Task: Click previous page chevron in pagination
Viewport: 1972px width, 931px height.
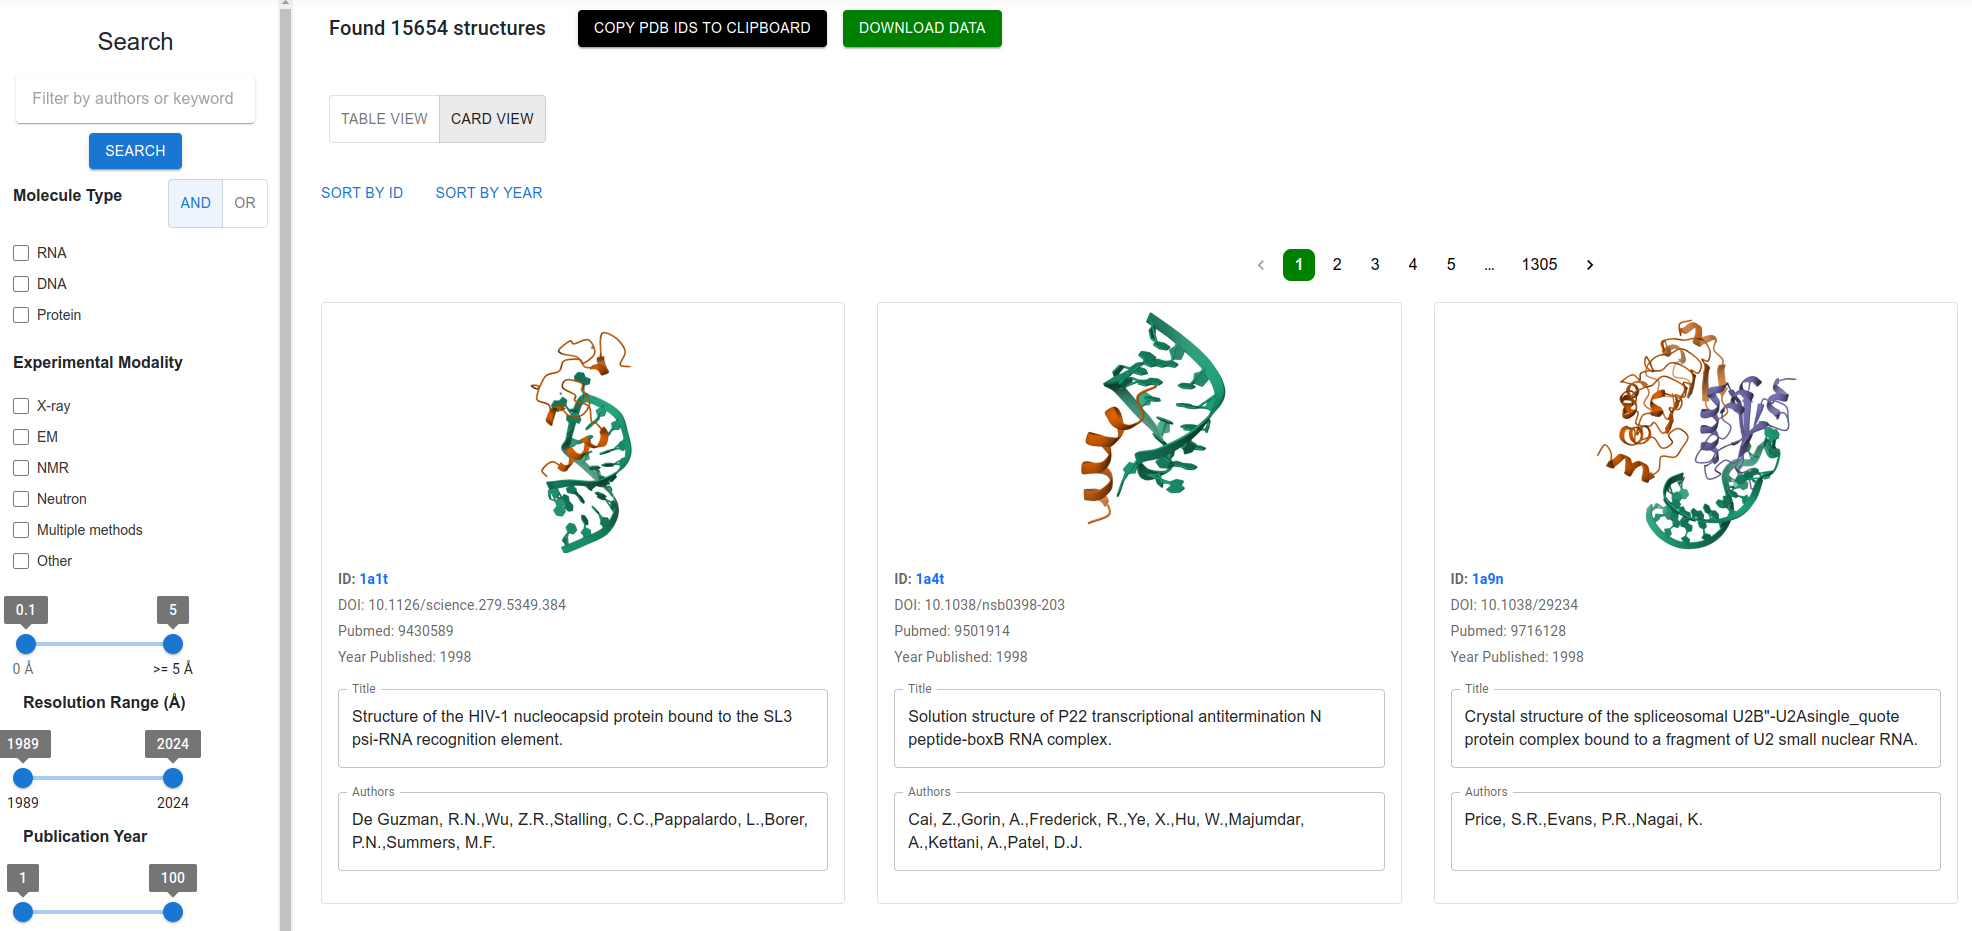Action: (x=1261, y=265)
